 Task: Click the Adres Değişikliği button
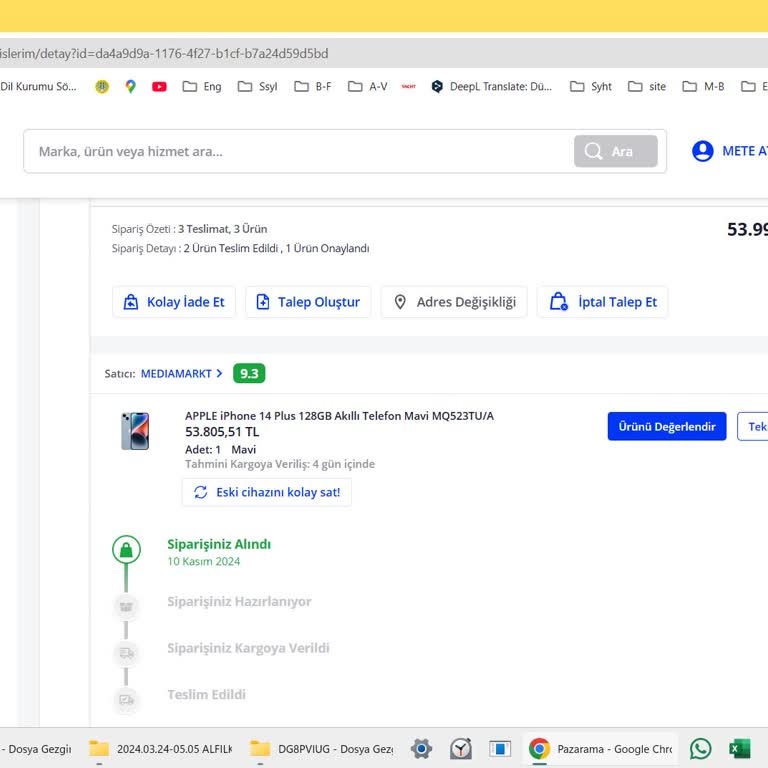coord(454,302)
